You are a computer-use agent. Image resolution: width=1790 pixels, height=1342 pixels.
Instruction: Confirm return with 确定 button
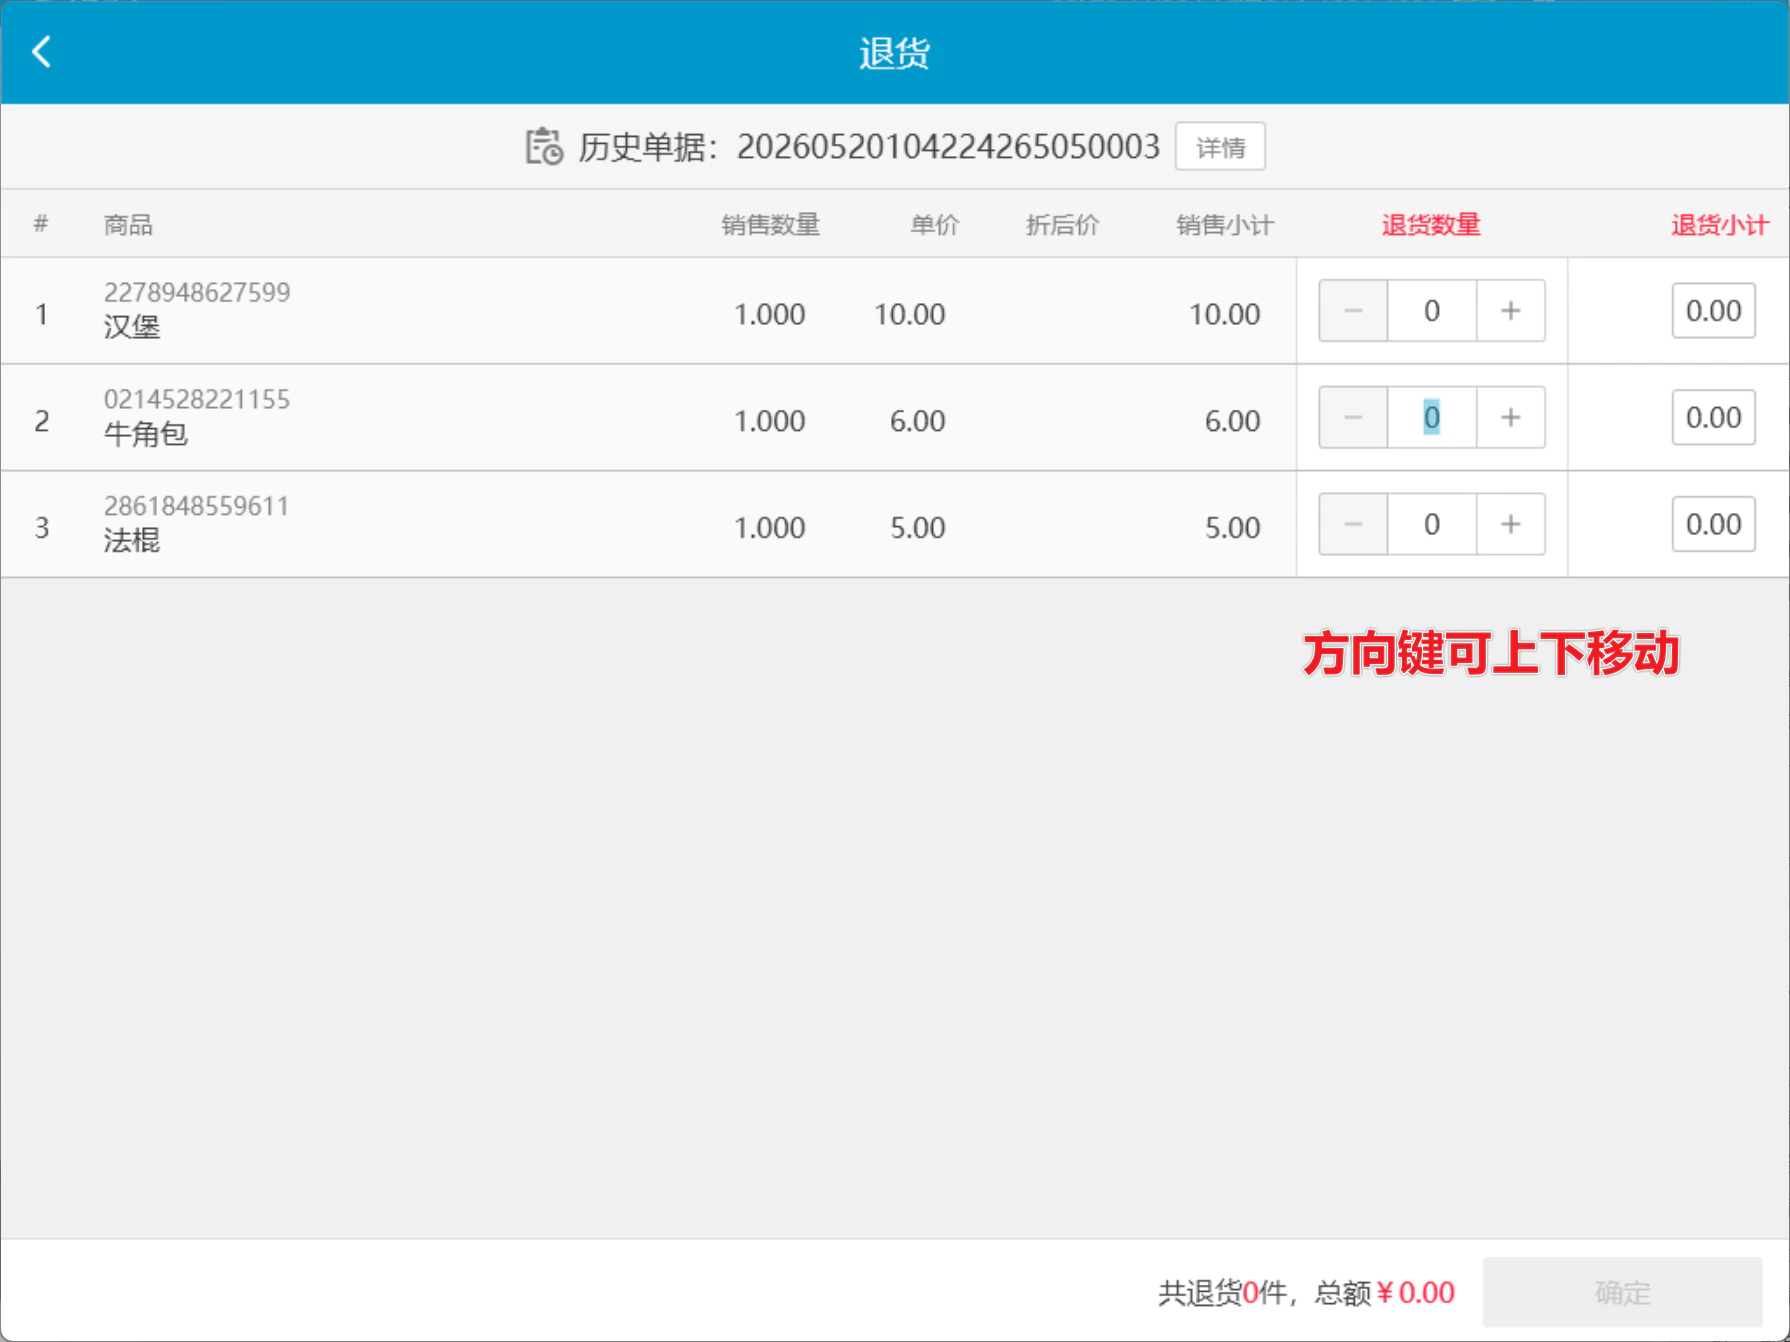point(1622,1292)
